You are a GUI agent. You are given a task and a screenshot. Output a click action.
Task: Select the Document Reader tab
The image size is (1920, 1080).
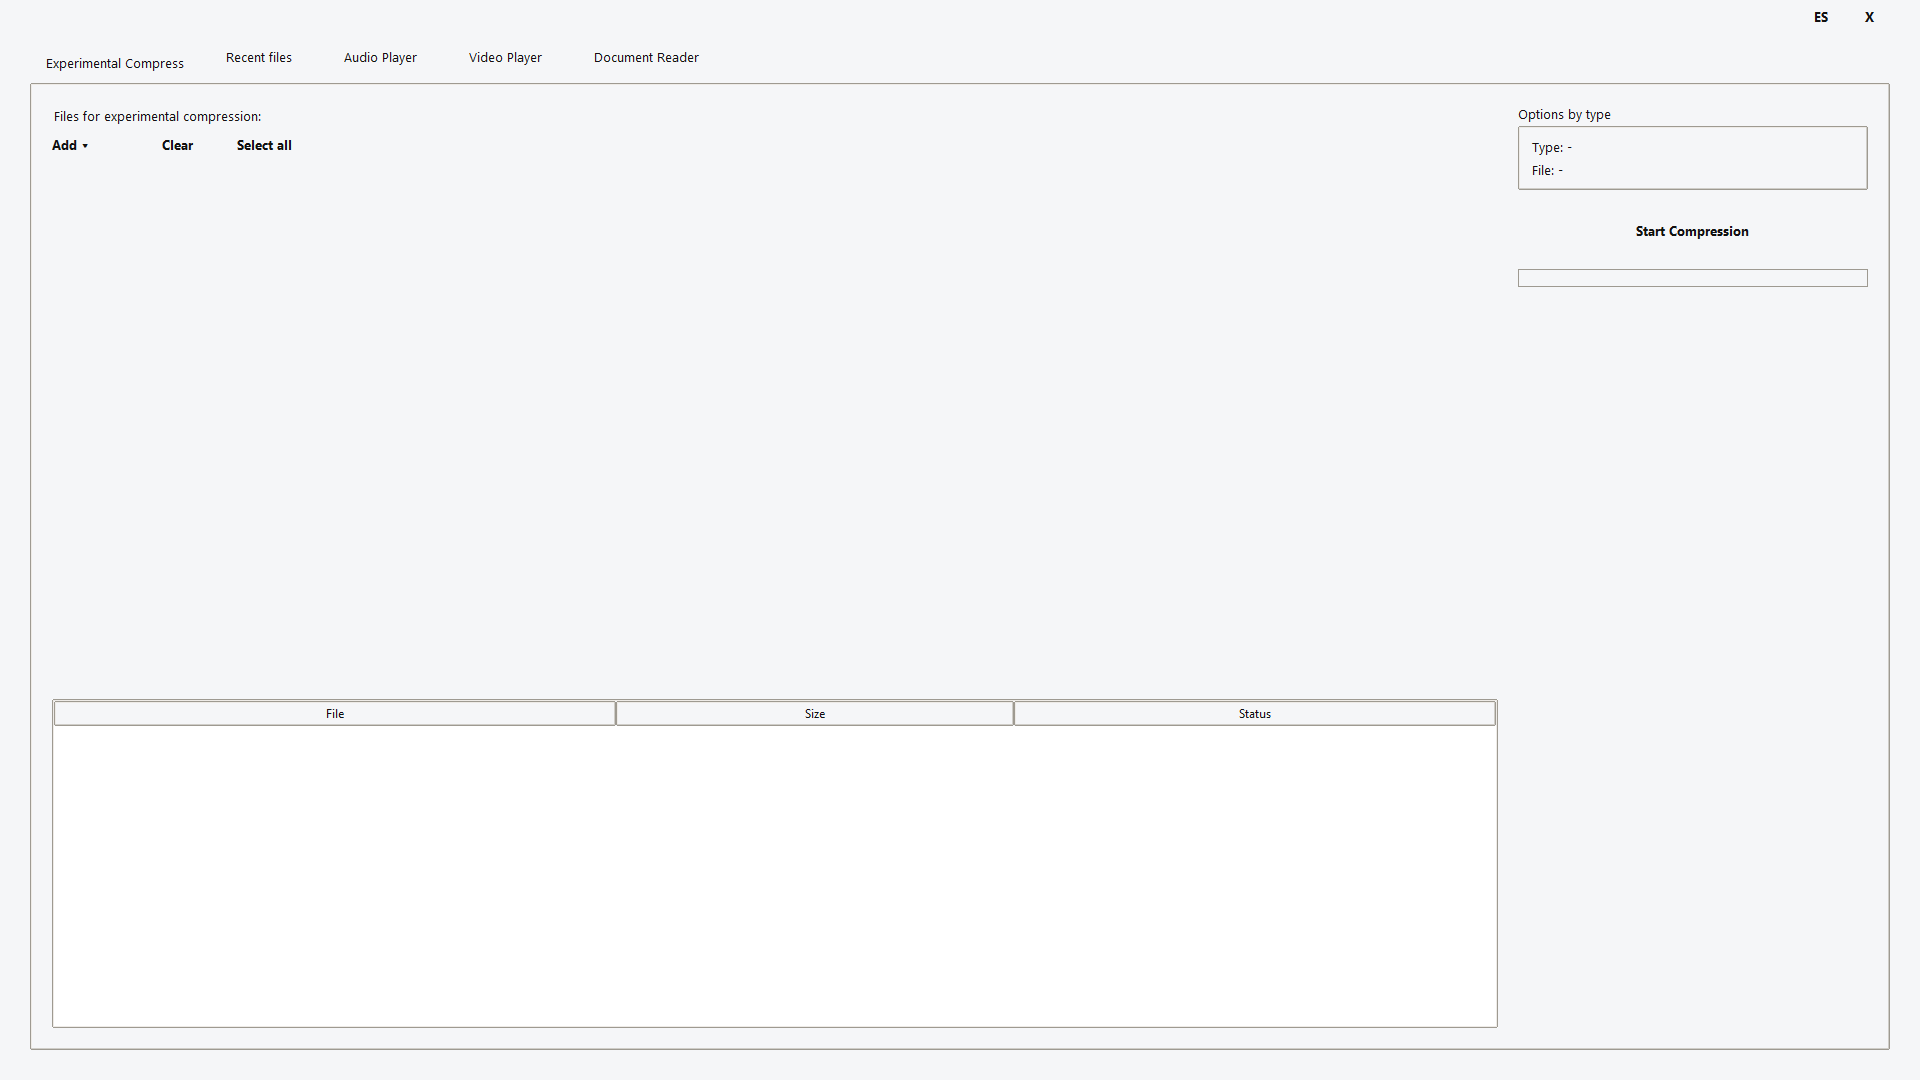pyautogui.click(x=646, y=58)
